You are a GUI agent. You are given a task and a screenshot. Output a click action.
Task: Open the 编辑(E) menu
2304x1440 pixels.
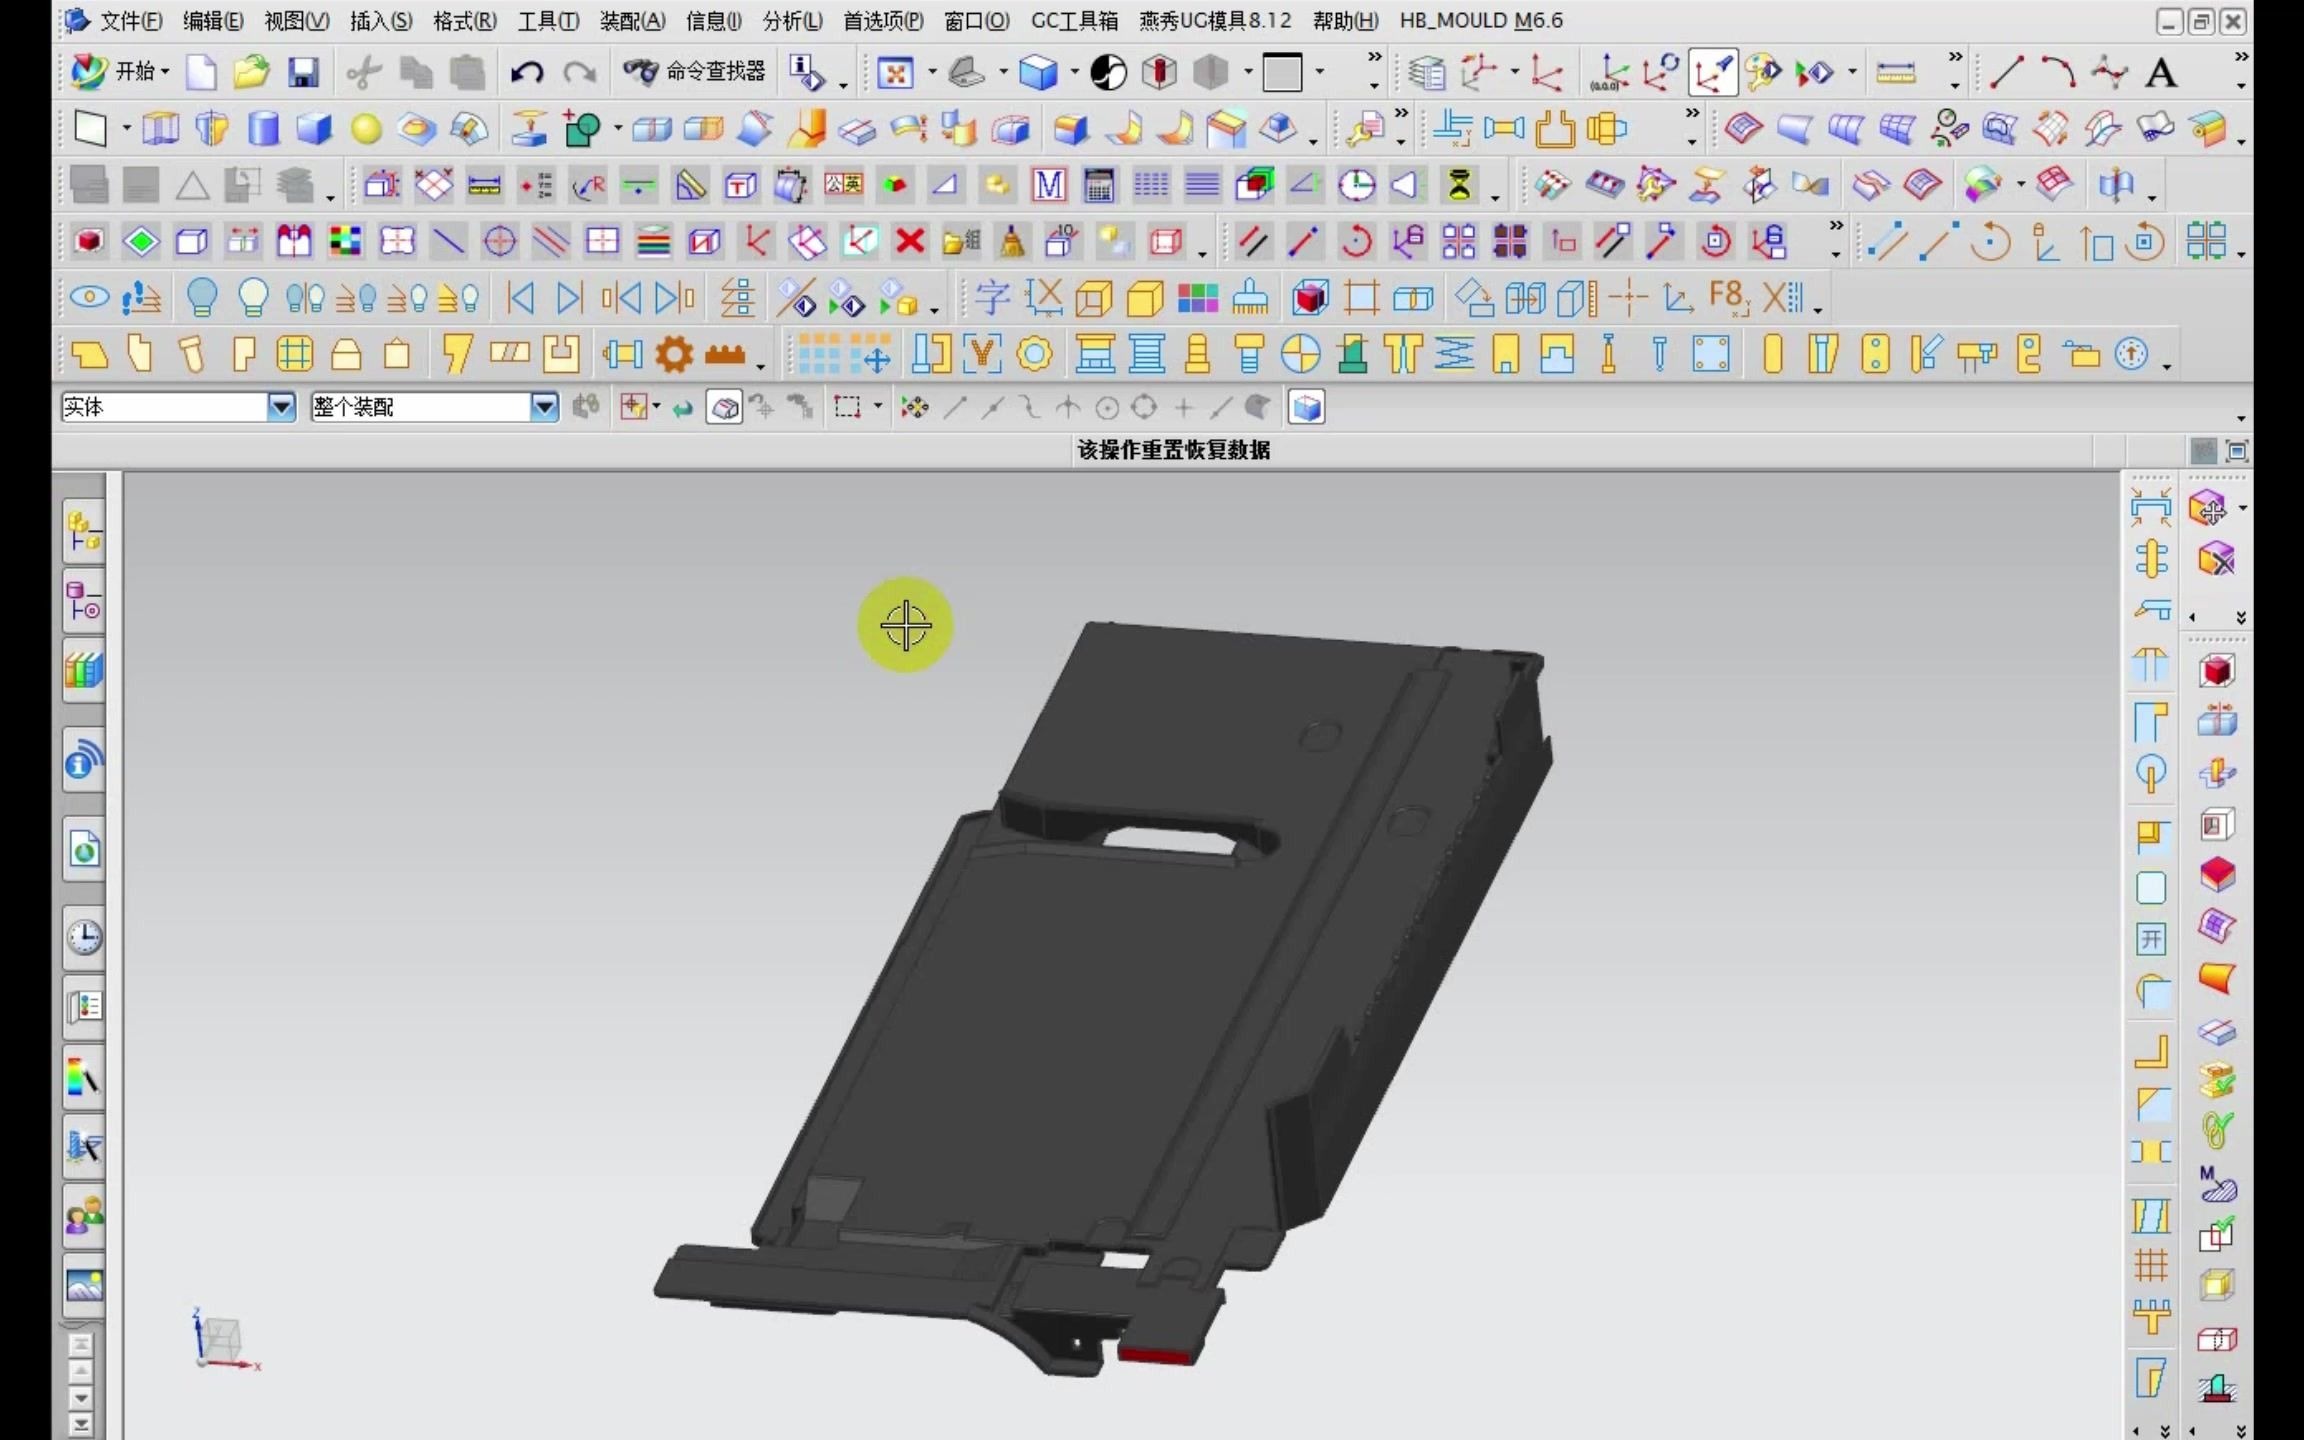pos(213,21)
